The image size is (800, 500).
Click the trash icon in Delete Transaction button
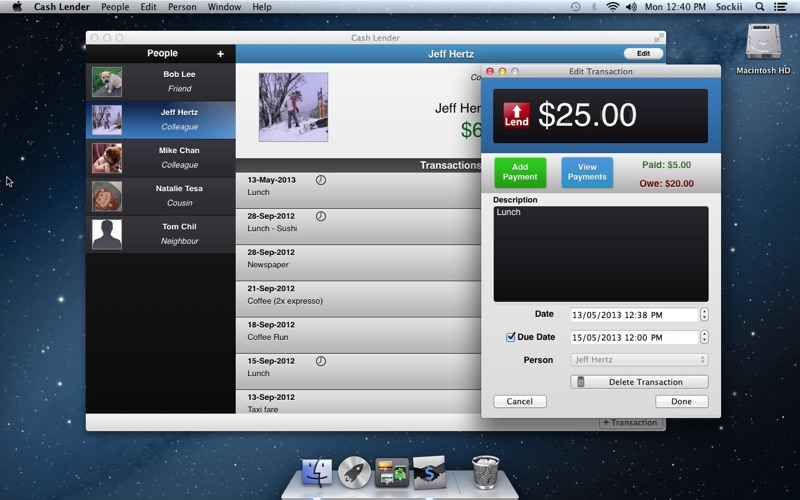tap(581, 382)
